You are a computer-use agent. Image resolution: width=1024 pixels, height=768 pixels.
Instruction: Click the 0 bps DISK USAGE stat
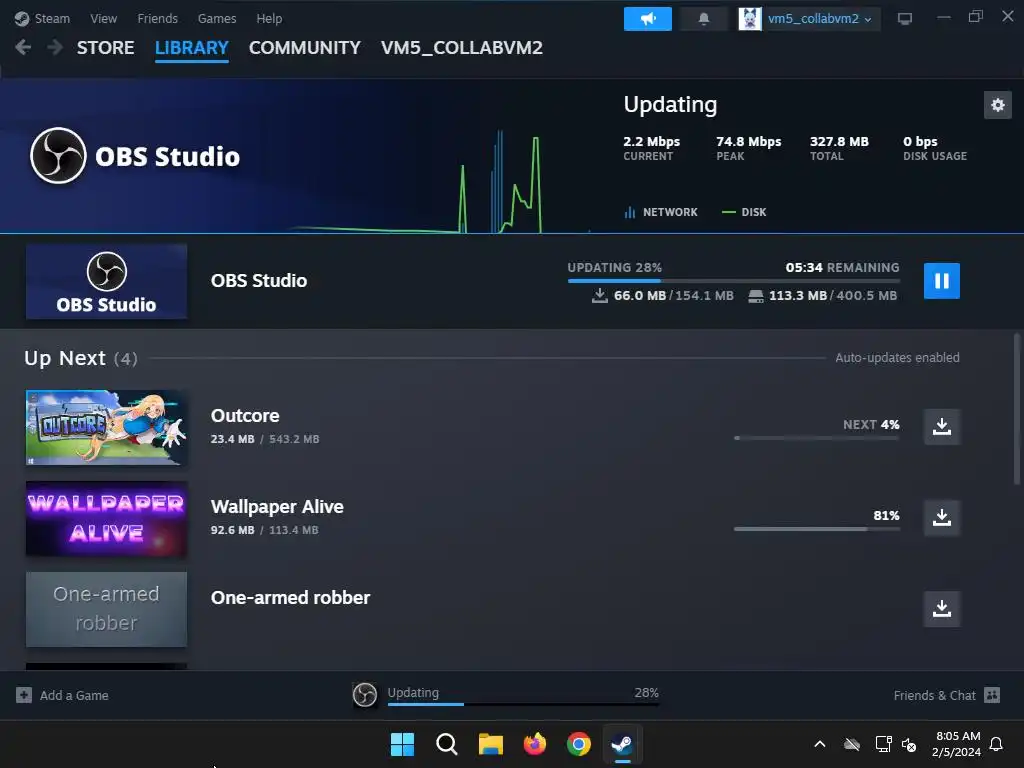(935, 148)
